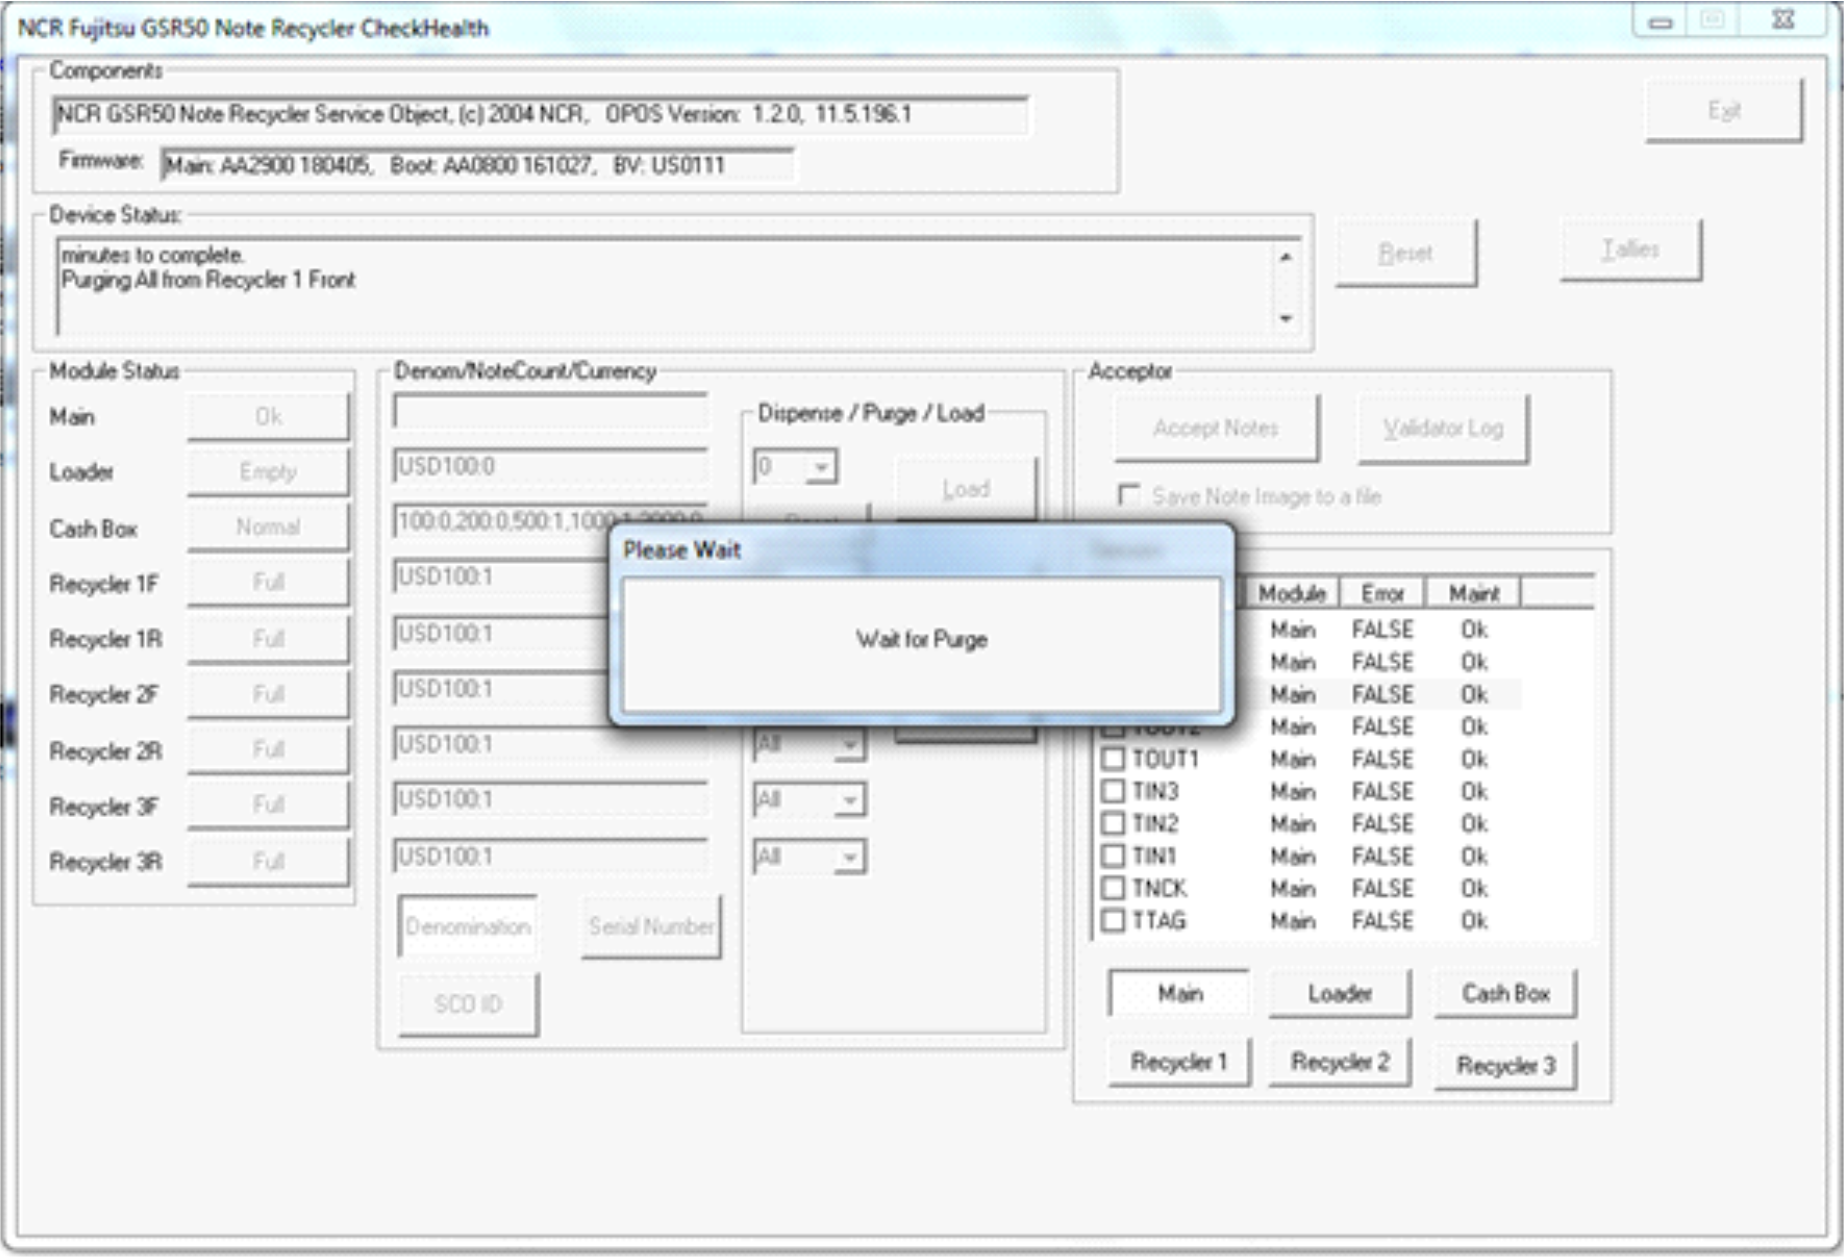Click the Serial Number button

click(651, 926)
